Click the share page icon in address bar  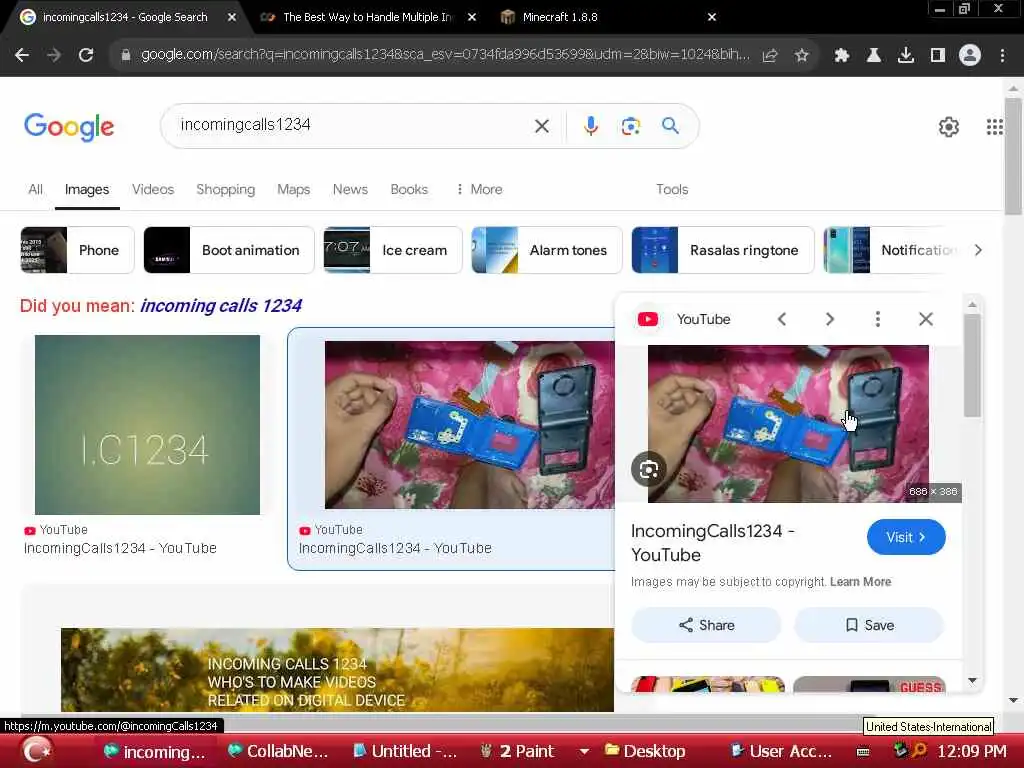(770, 56)
